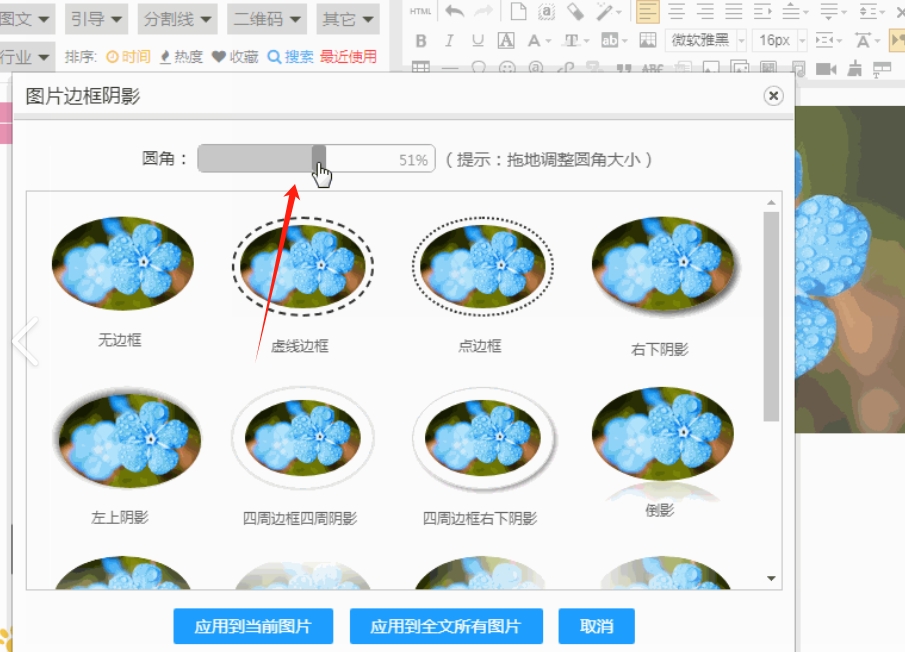The height and width of the screenshot is (652, 905).
Task: Click the style list scroll-down arrow
Action: [771, 578]
